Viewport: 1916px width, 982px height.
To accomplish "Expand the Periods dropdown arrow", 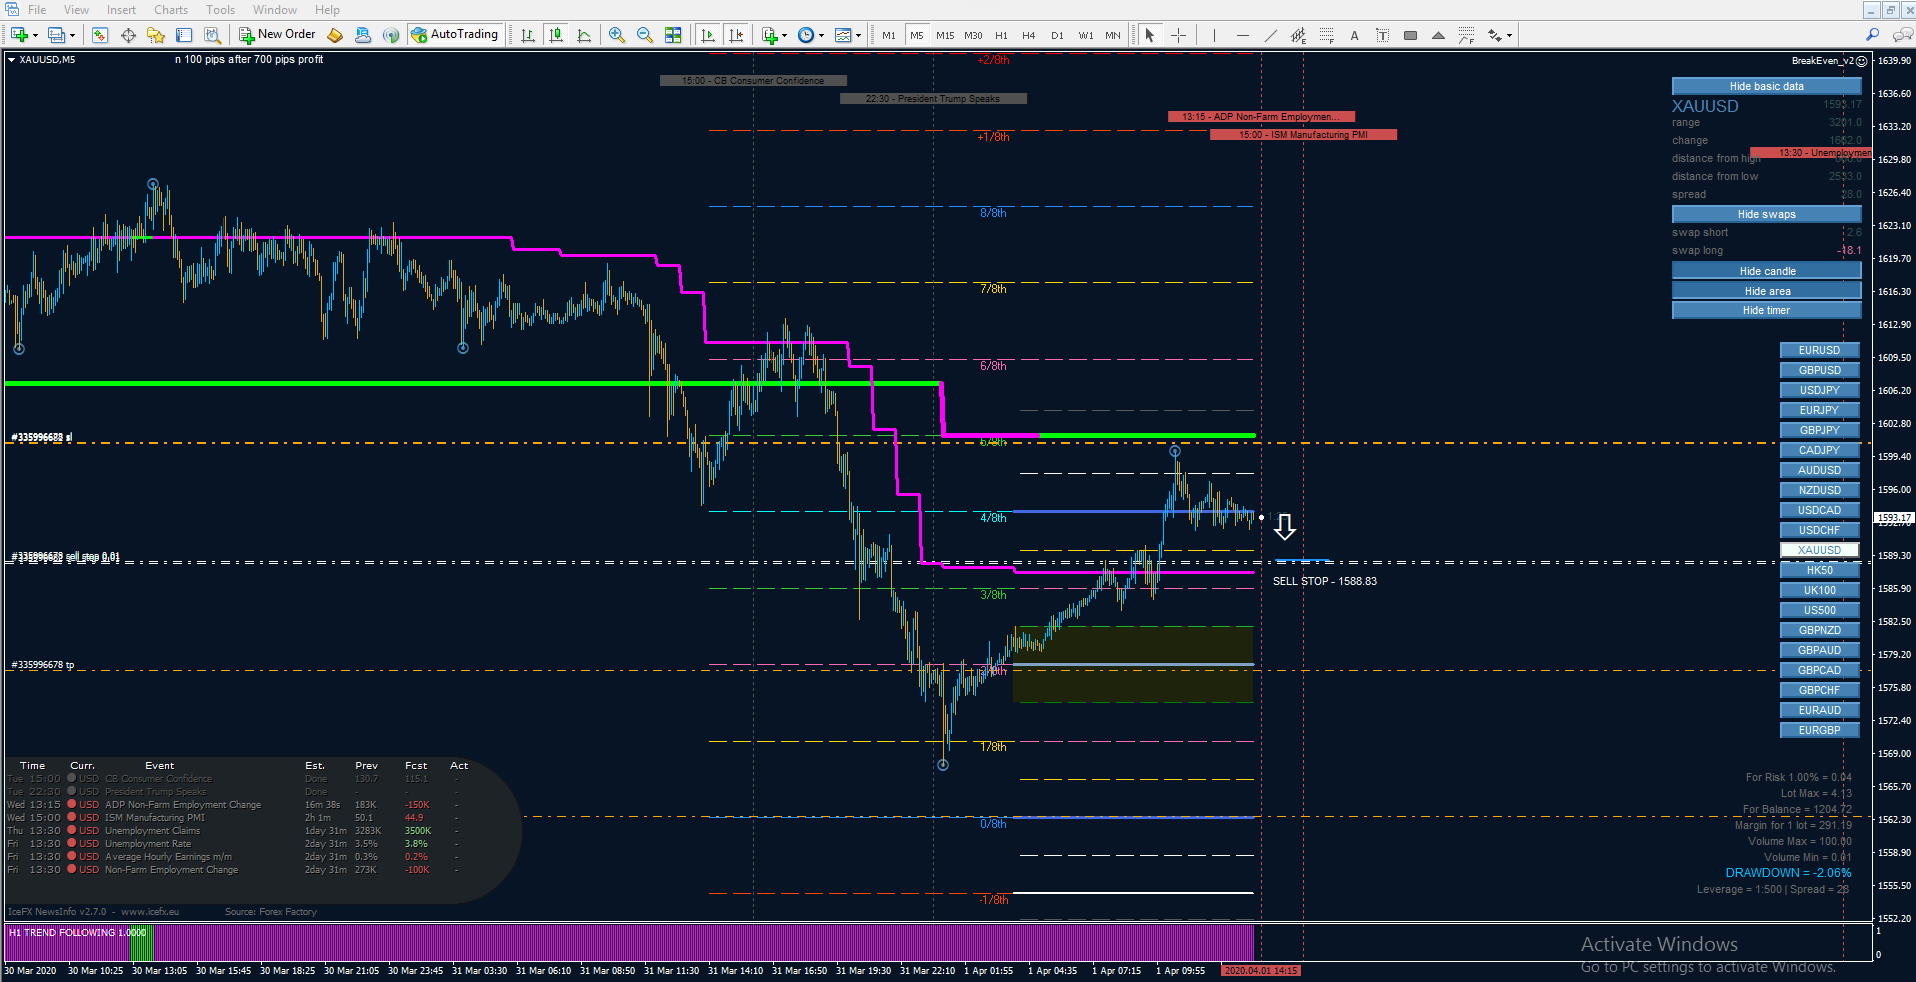I will [x=821, y=36].
